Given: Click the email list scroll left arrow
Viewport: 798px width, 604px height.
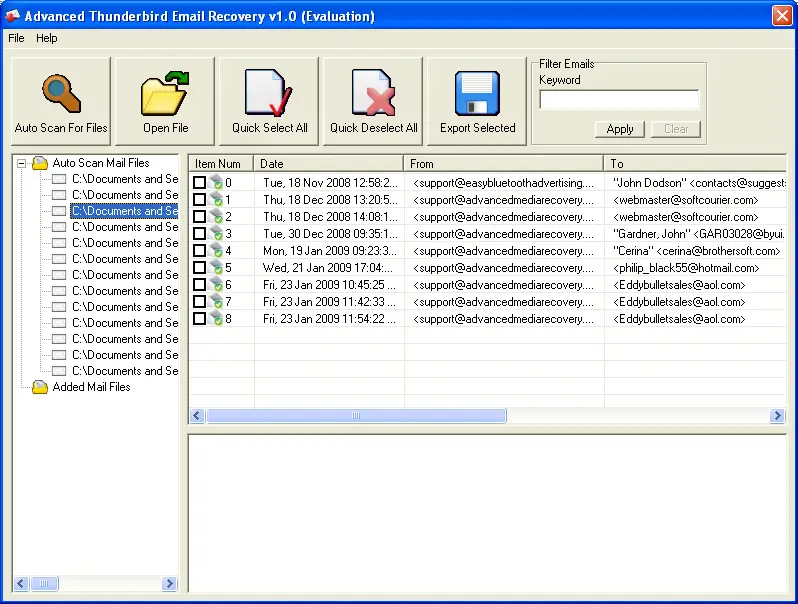Looking at the screenshot, I should click(197, 416).
